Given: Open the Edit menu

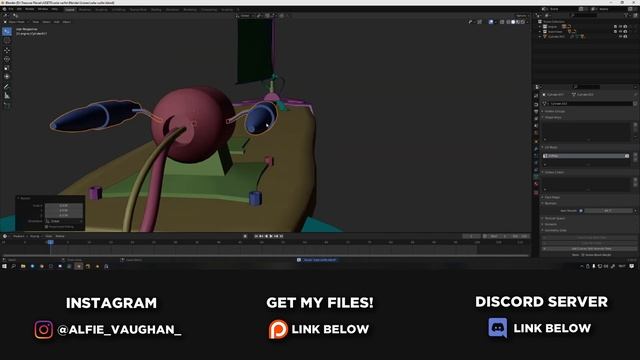Looking at the screenshot, I should (x=19, y=9).
